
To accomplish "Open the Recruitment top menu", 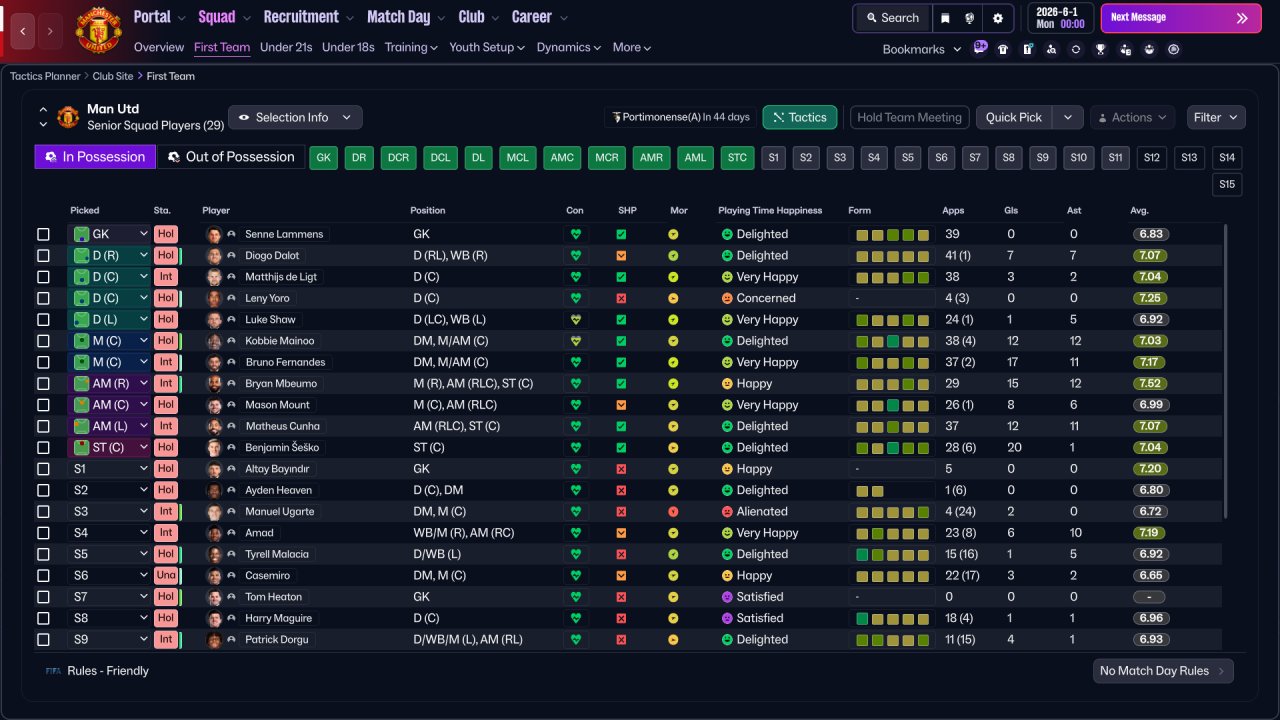I will [308, 17].
